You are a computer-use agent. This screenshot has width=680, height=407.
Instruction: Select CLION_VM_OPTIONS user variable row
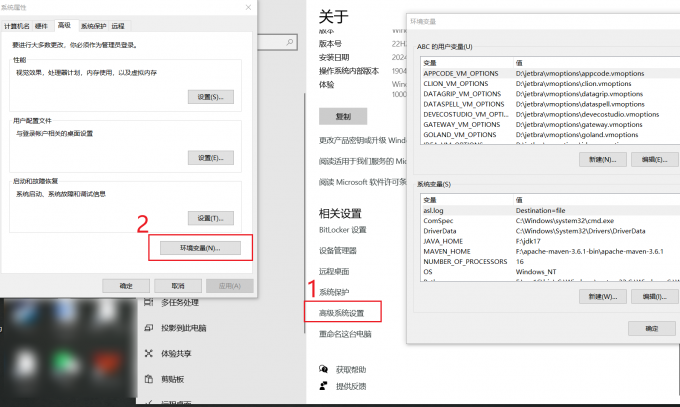coord(550,84)
